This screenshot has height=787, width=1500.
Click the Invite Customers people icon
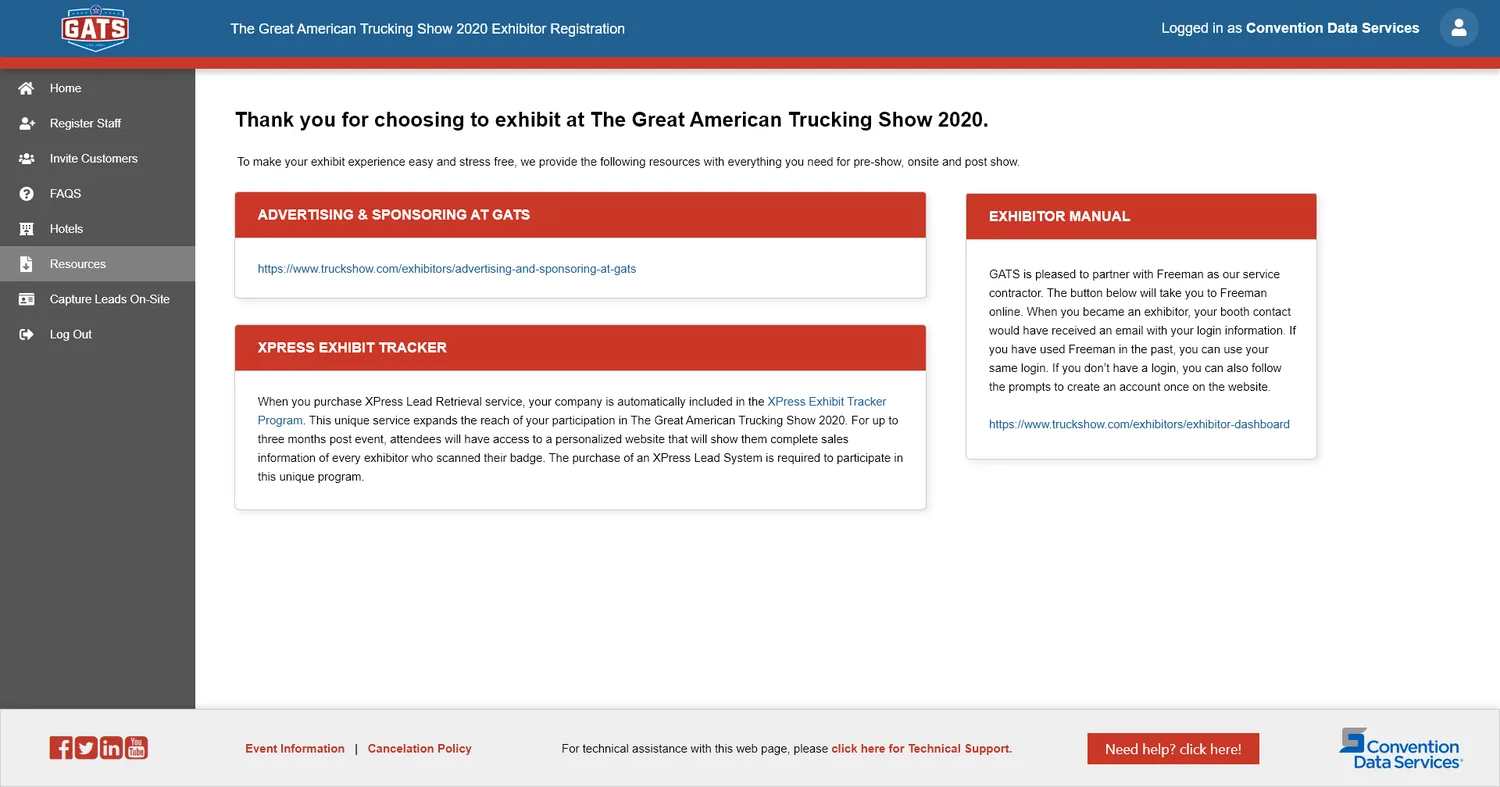[x=27, y=158]
